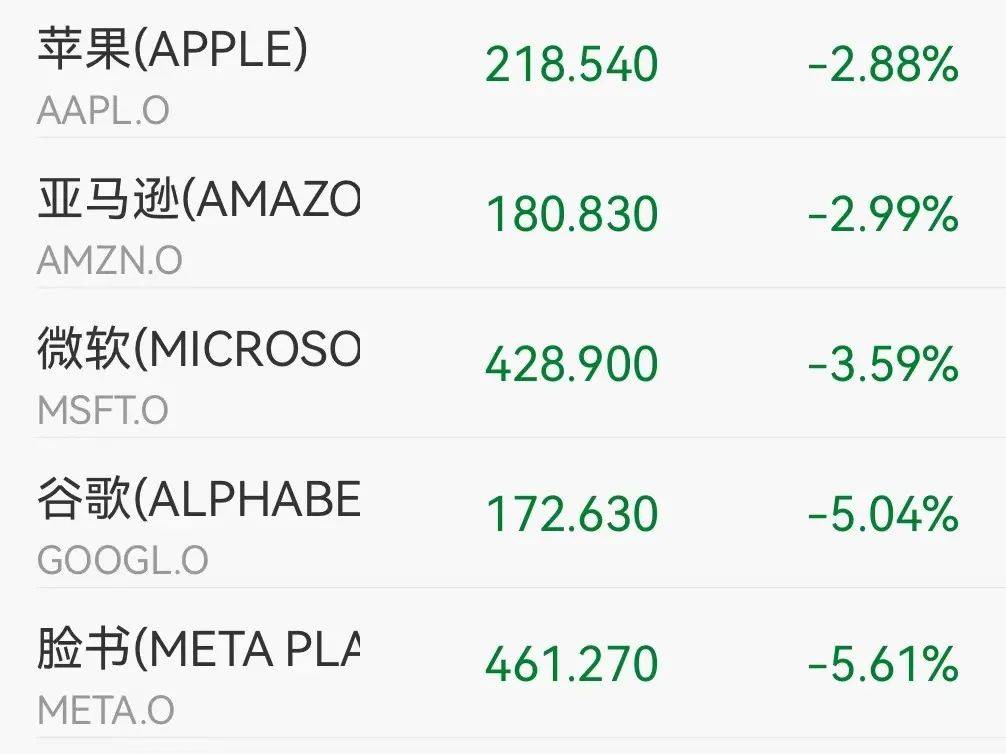Tap Microsoft's change -3.59%
The width and height of the screenshot is (1006, 754).
pos(883,363)
